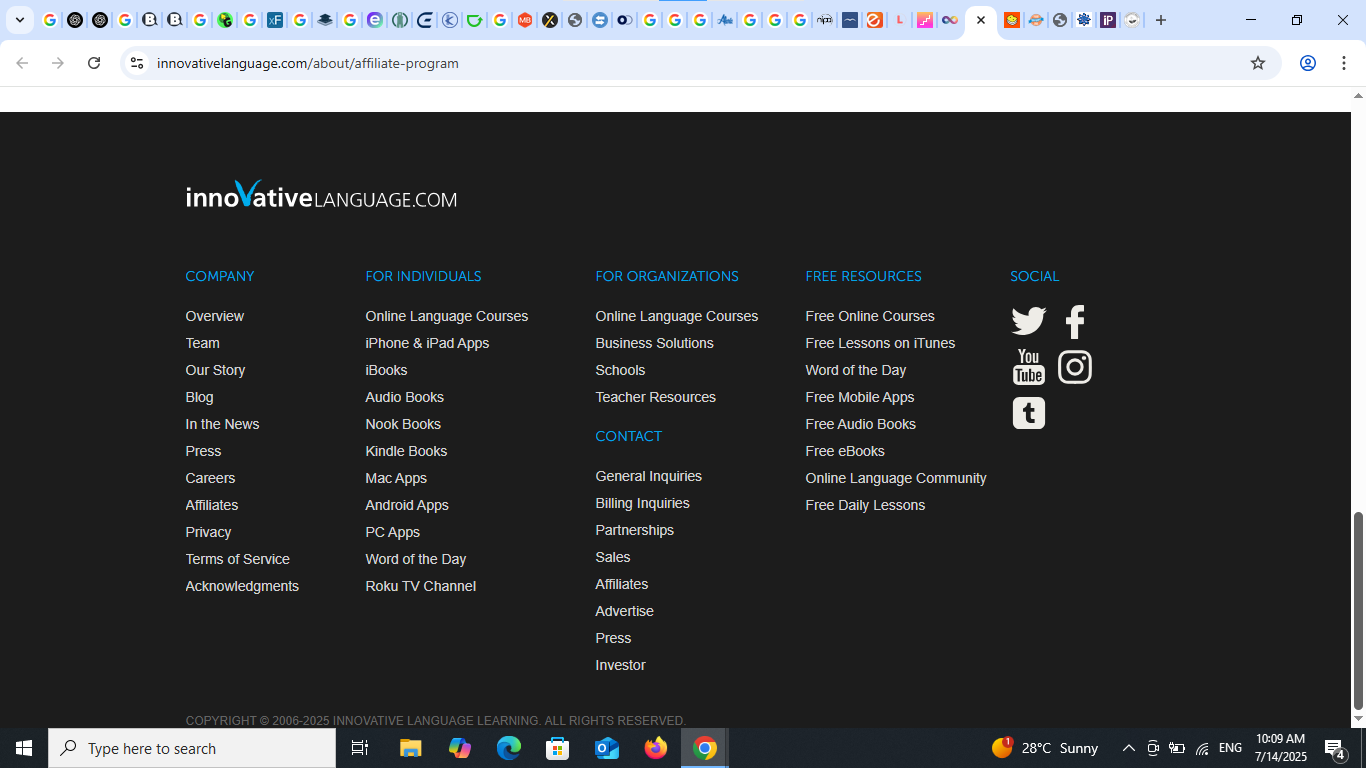Open the Business Solutions link
This screenshot has width=1366, height=768.
tap(654, 343)
